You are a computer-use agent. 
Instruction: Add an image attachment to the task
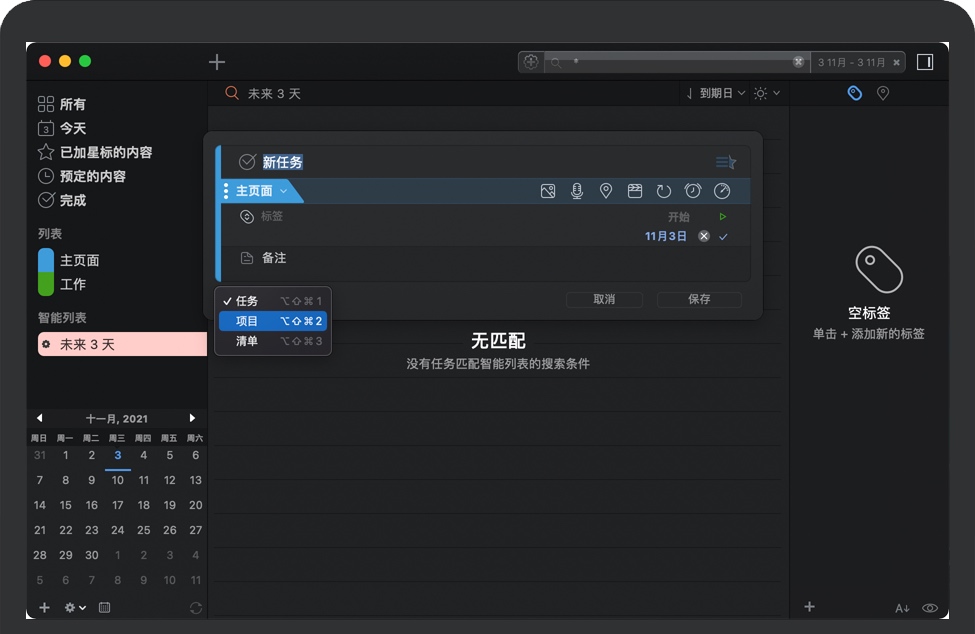[548, 191]
